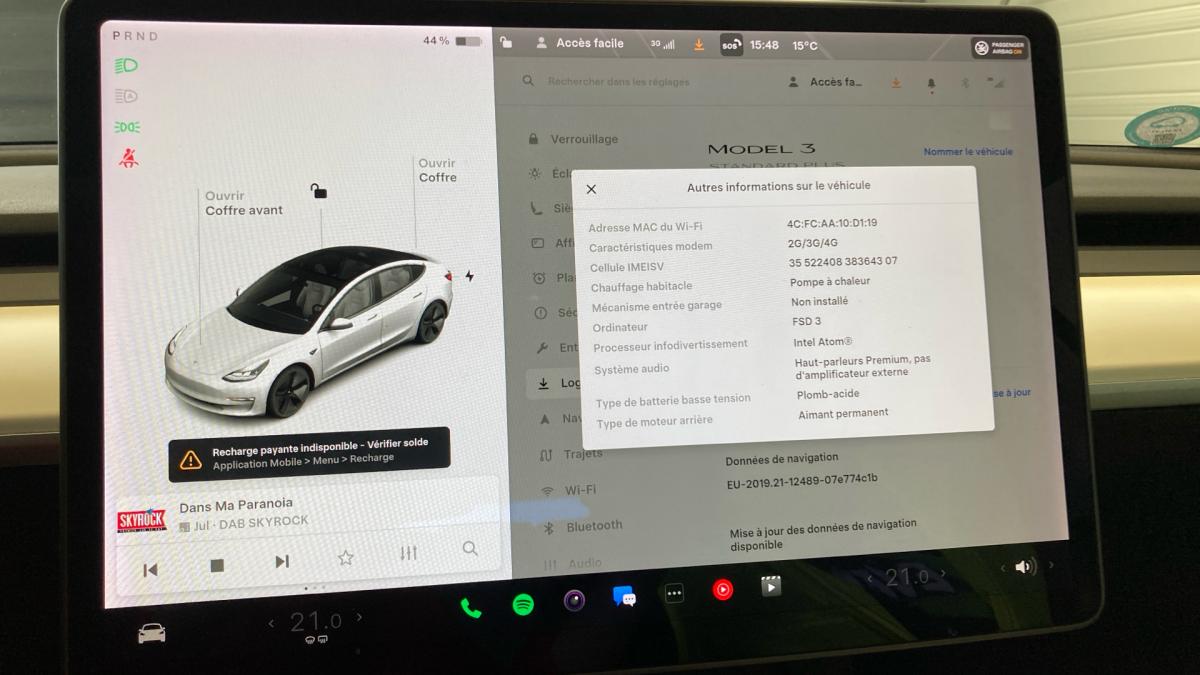1200x675 pixels.
Task: Tap orange download icon in status bar
Action: pos(699,45)
